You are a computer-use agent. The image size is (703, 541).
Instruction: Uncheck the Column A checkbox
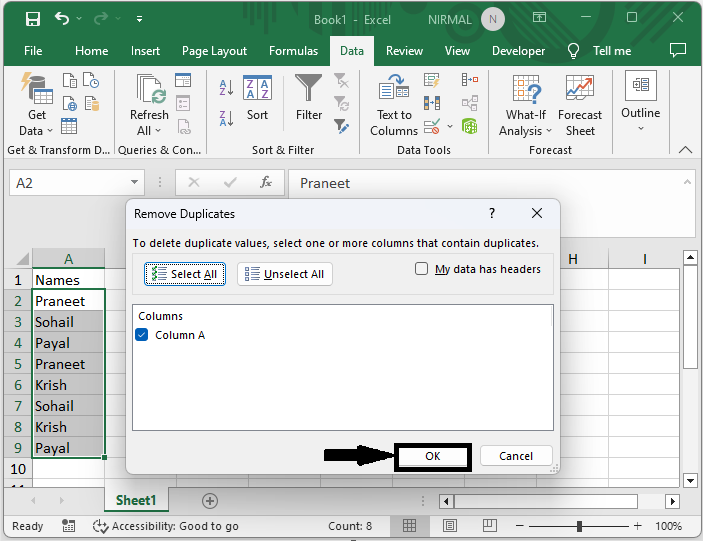142,335
